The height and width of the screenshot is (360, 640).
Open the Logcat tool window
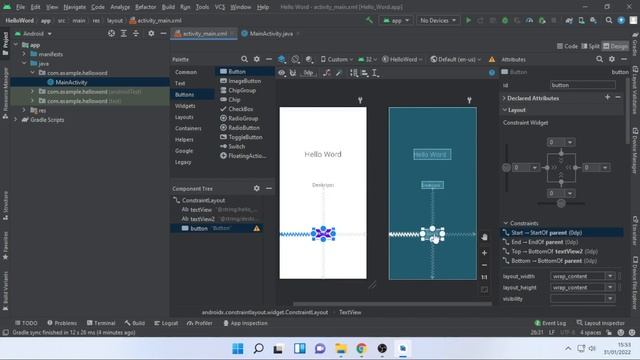[166, 323]
